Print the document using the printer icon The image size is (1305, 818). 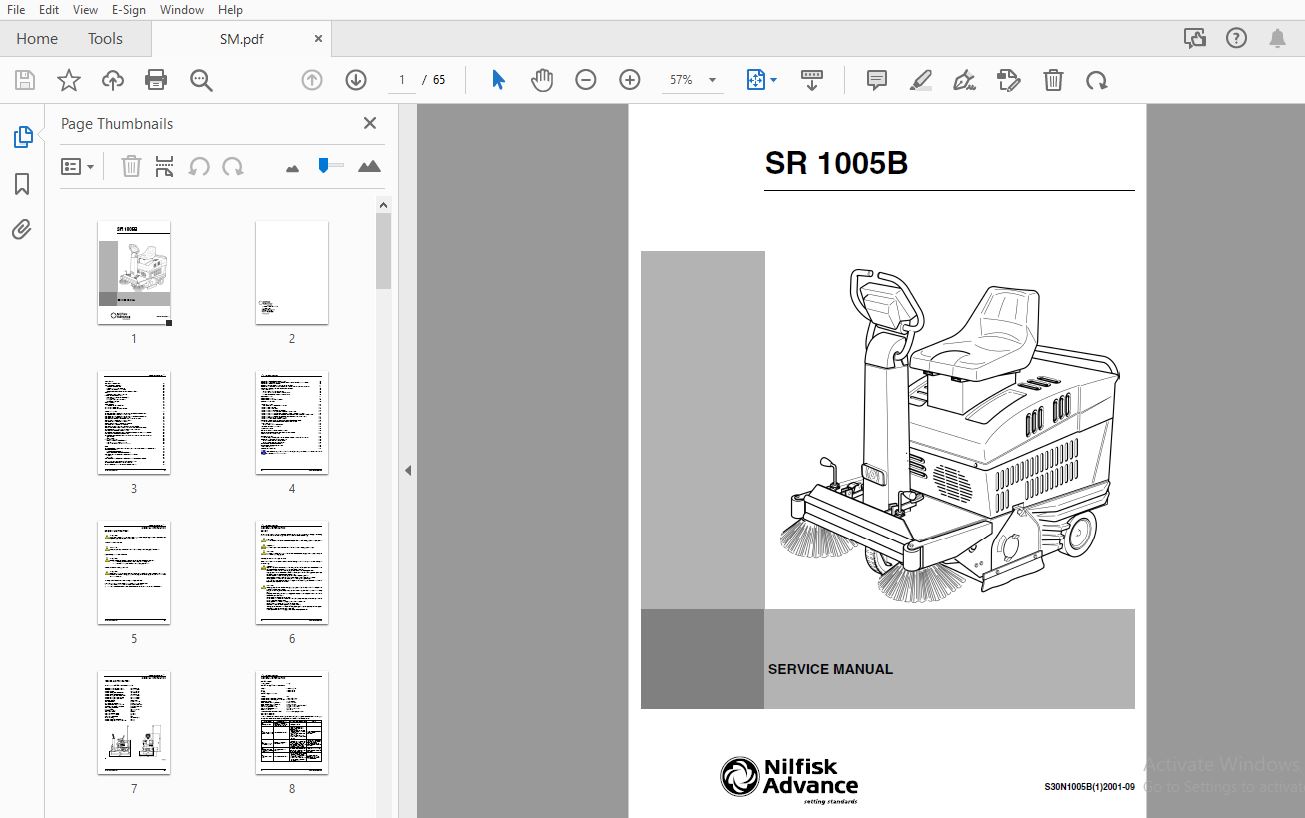[x=156, y=81]
